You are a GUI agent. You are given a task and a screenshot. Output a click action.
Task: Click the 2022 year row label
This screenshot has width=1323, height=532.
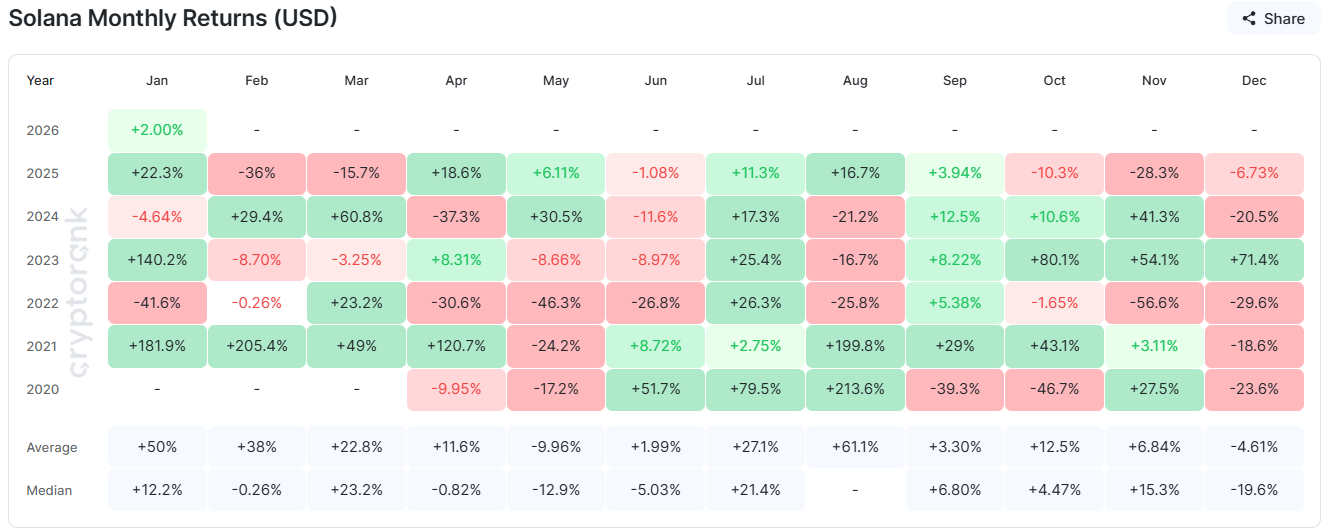(x=43, y=303)
